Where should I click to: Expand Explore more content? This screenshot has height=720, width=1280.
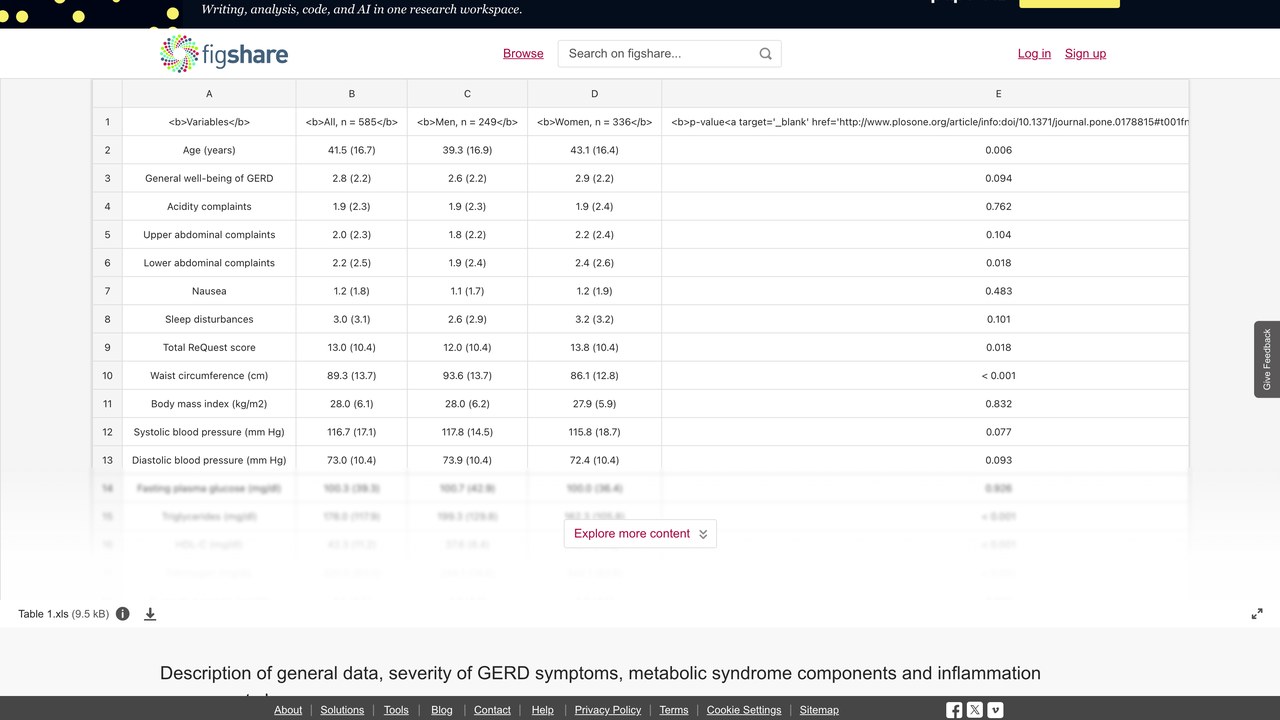tap(640, 534)
